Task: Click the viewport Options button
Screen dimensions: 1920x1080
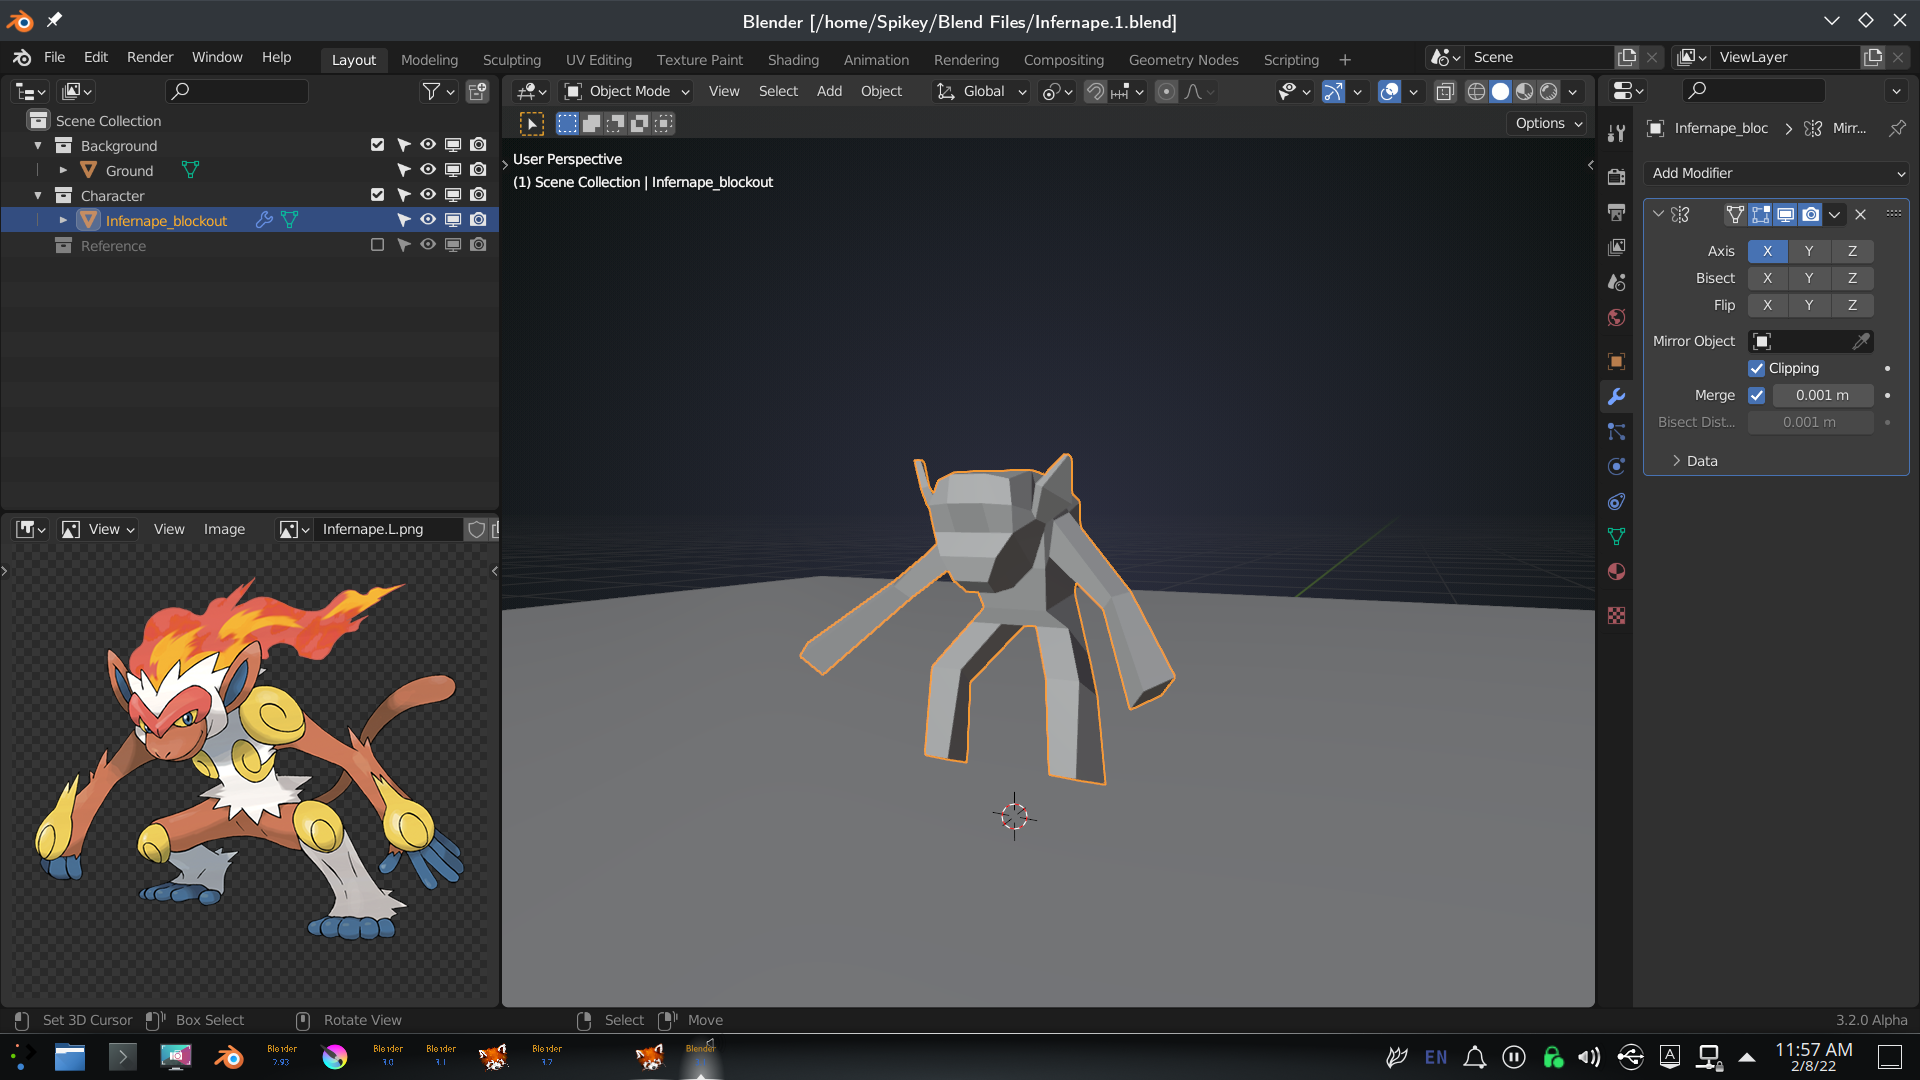Action: pyautogui.click(x=1548, y=123)
